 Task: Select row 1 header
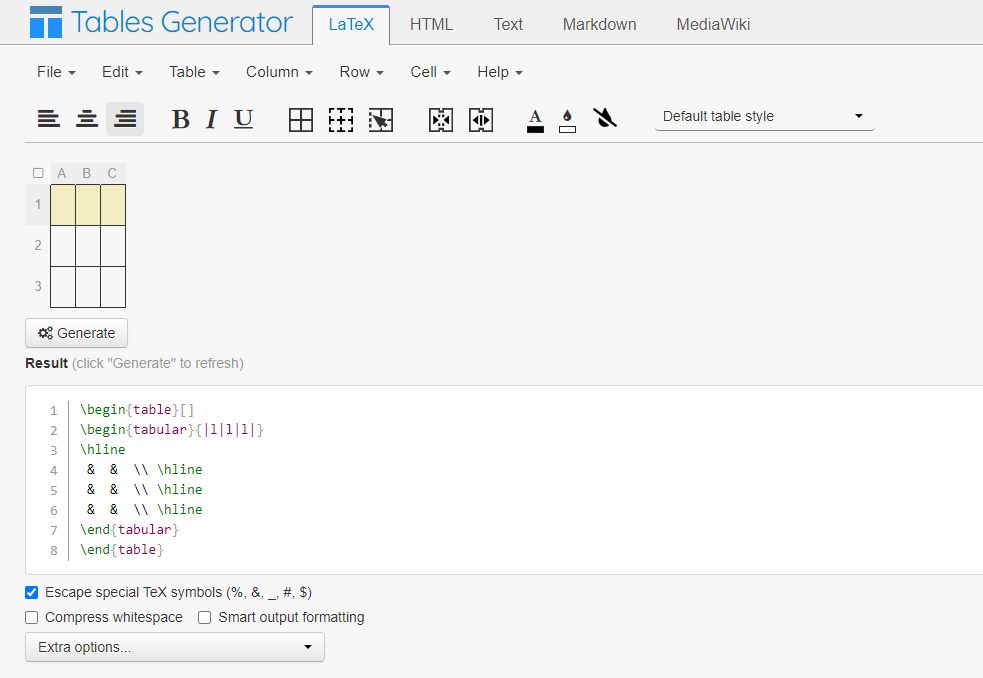tap(38, 204)
